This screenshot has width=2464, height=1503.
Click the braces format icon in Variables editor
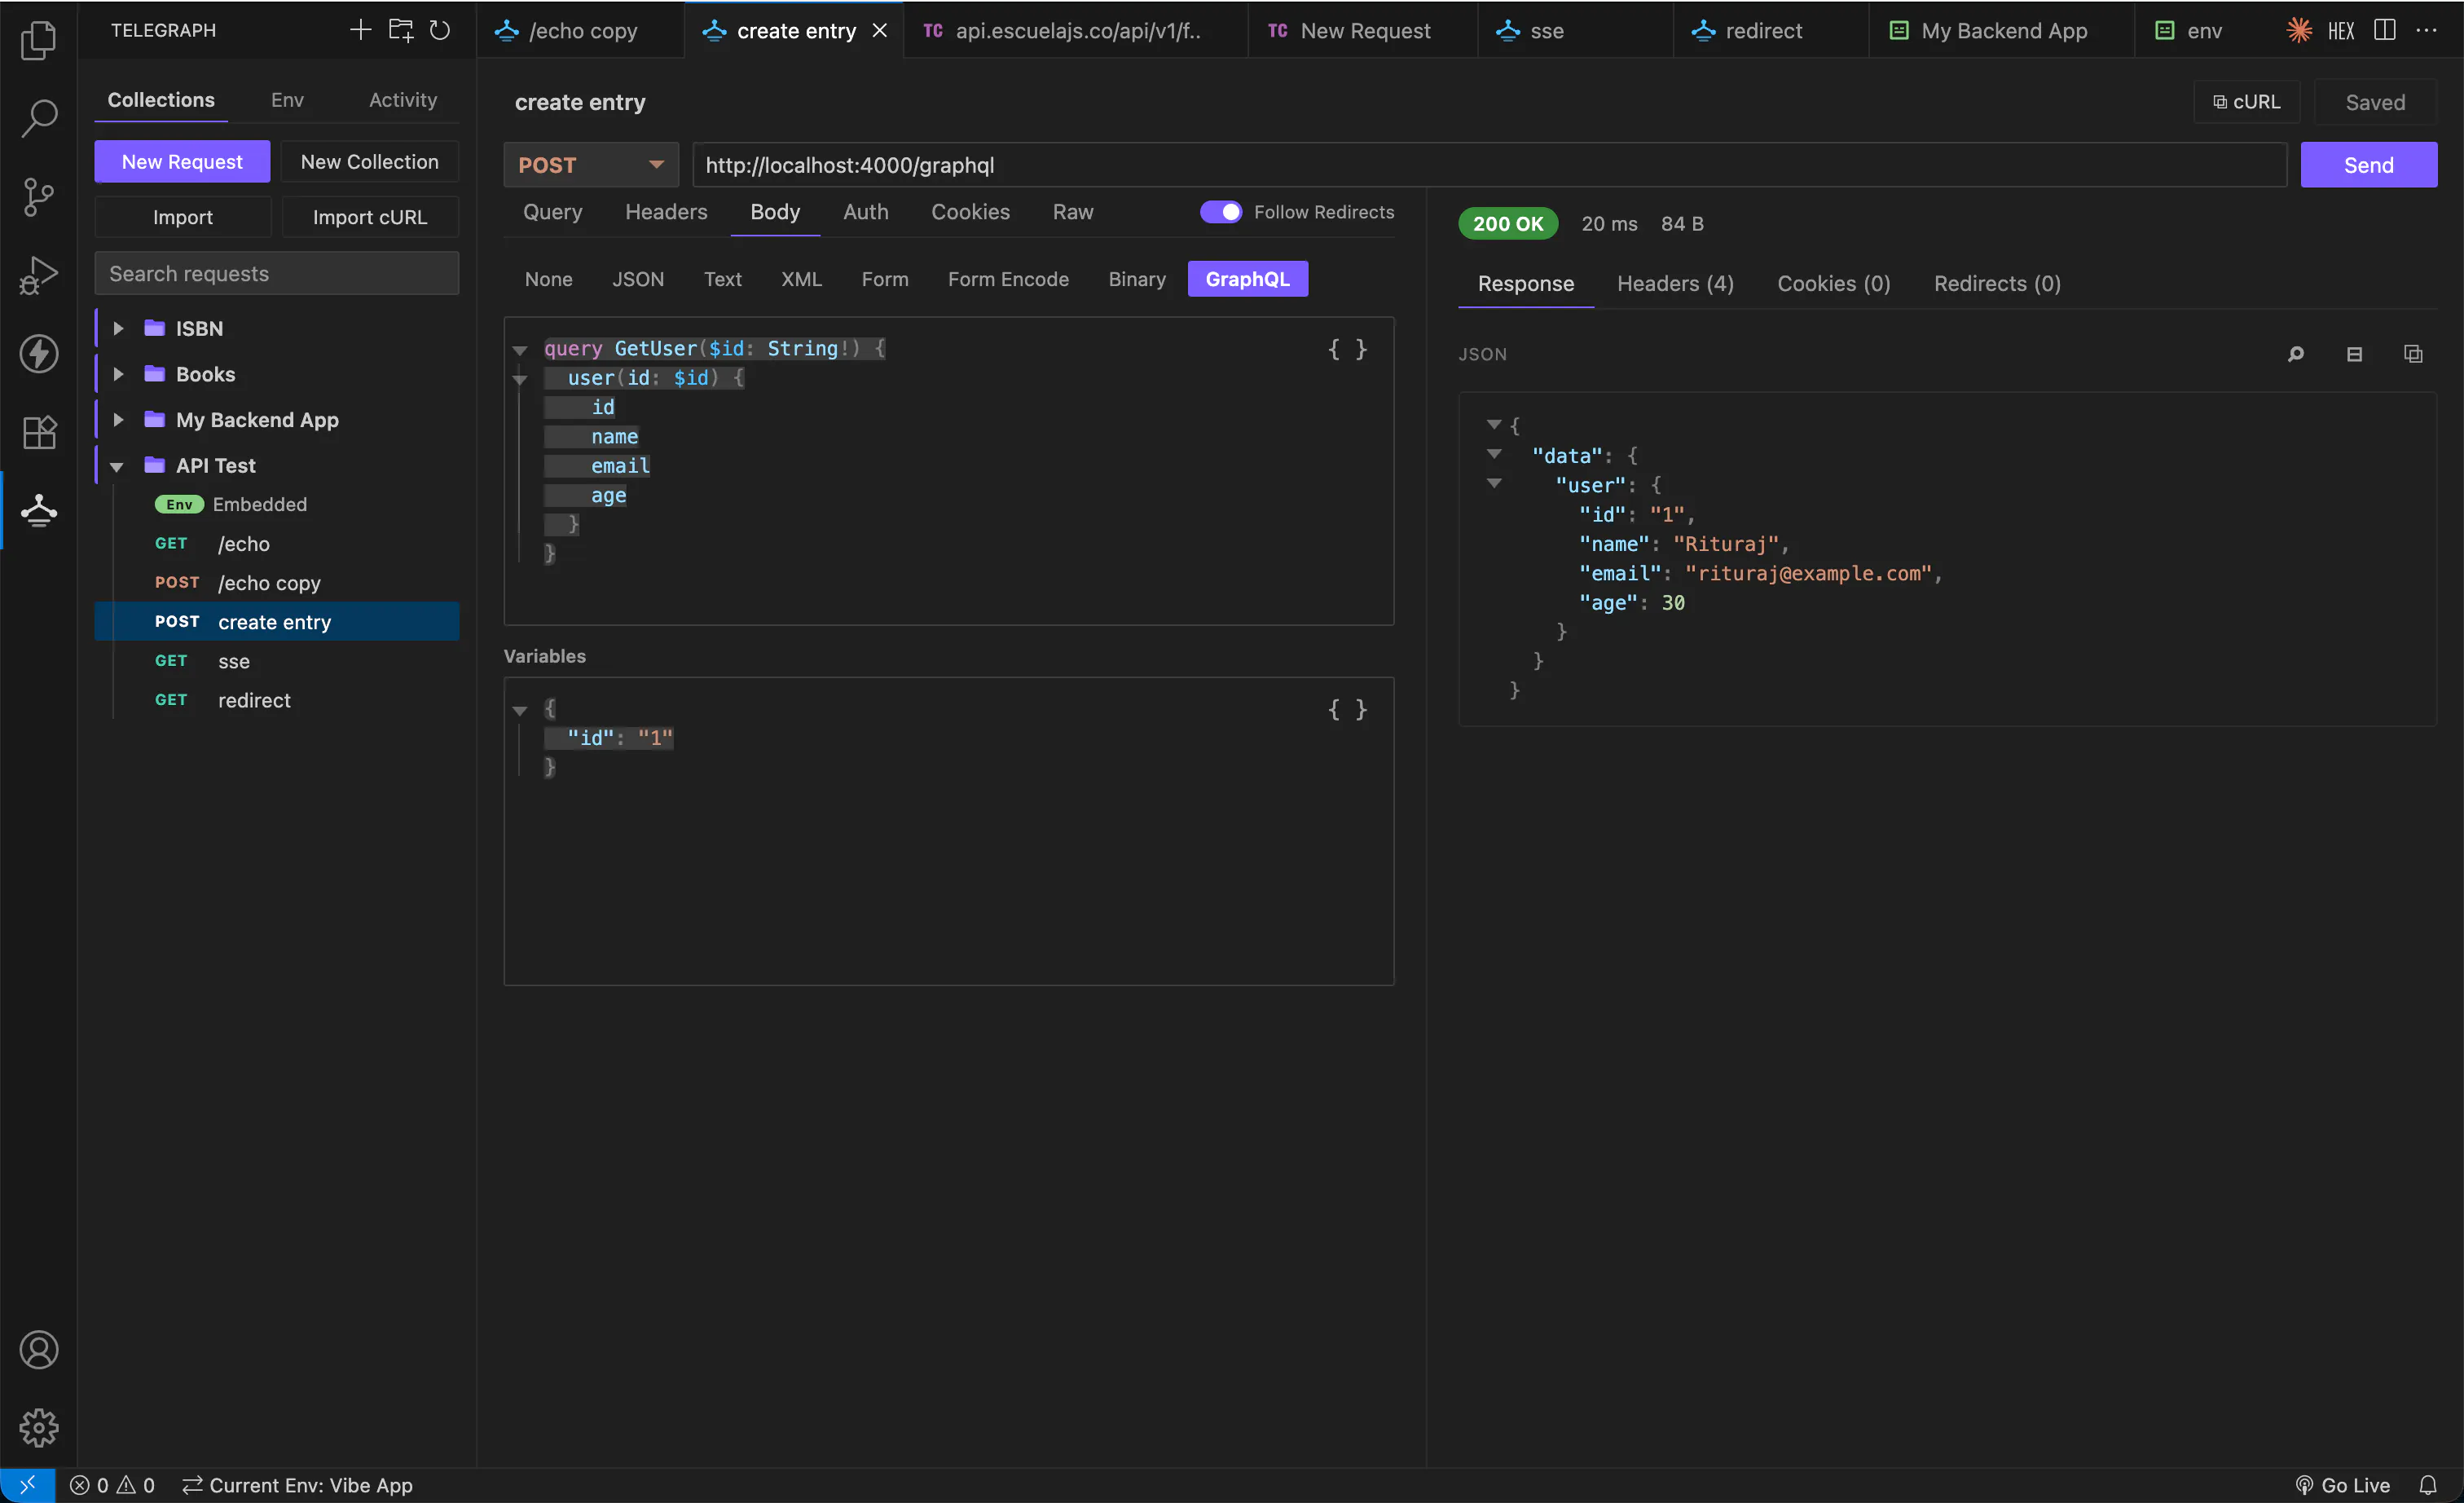[1347, 709]
